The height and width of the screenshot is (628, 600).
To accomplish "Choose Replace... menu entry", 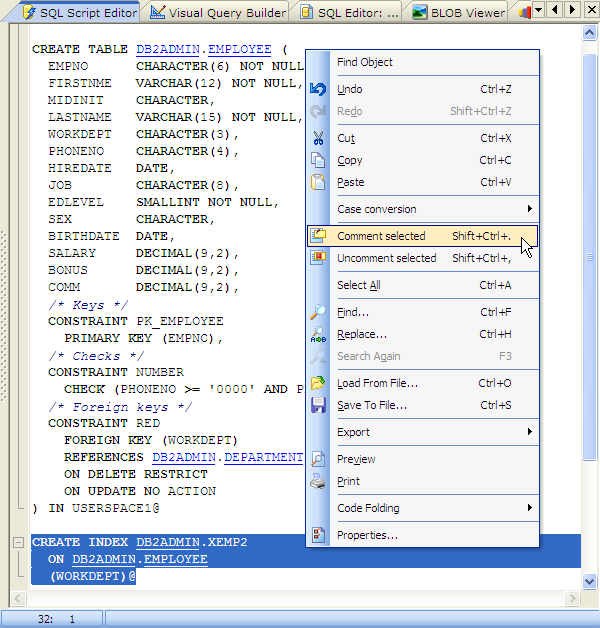I will coord(423,334).
